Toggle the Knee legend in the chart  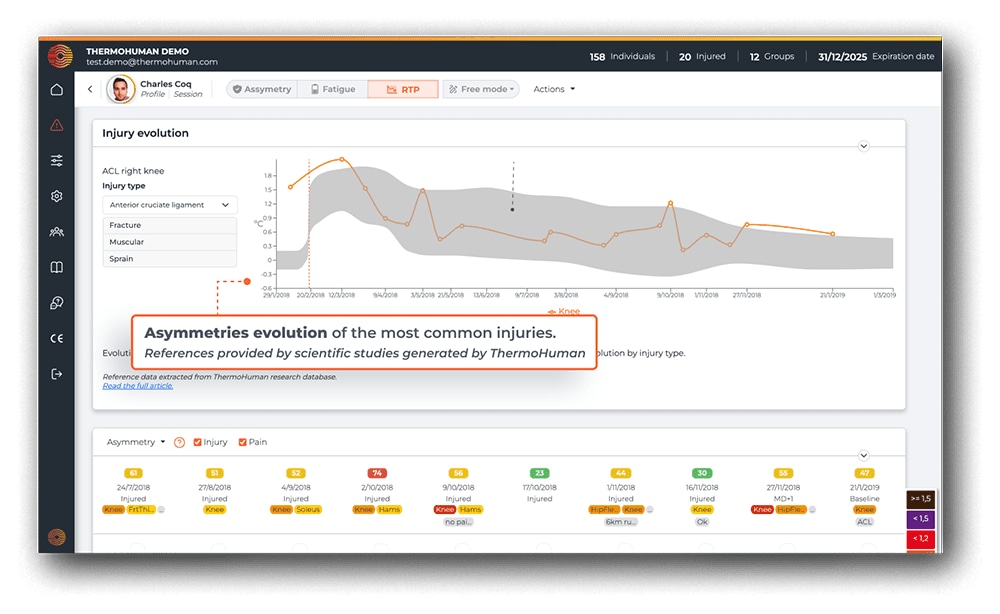pyautogui.click(x=564, y=311)
